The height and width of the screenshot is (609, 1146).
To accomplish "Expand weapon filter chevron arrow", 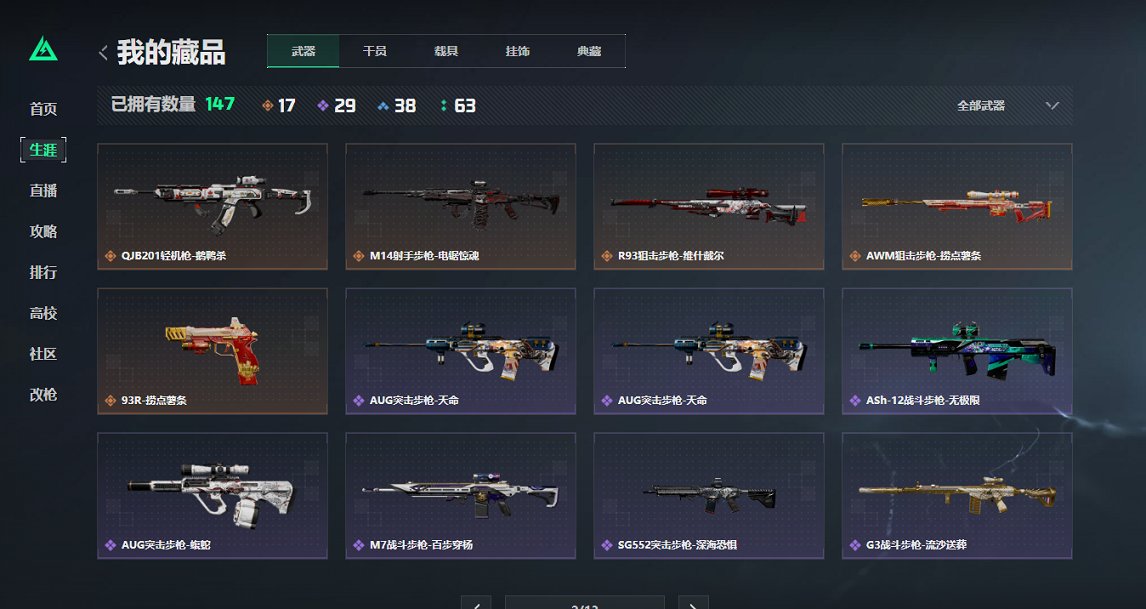I will [x=1052, y=105].
